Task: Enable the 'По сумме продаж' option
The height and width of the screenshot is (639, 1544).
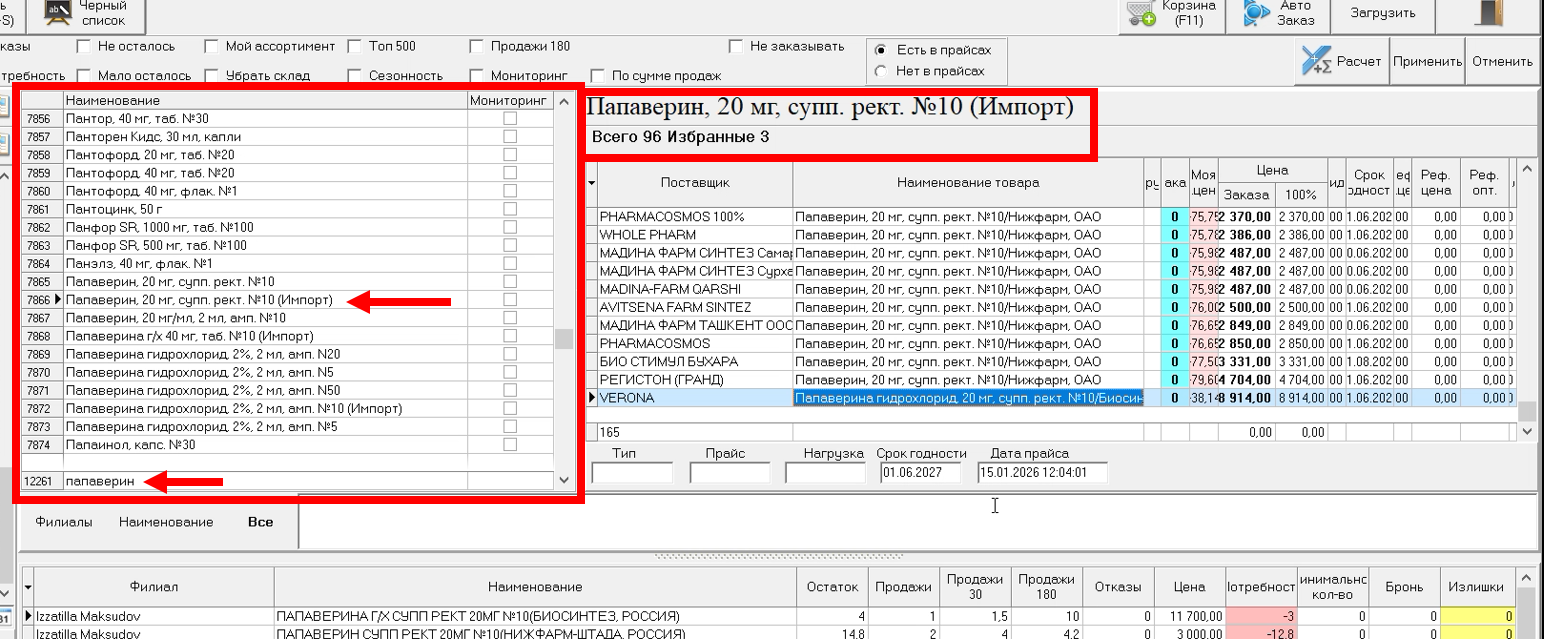Action: (x=597, y=74)
